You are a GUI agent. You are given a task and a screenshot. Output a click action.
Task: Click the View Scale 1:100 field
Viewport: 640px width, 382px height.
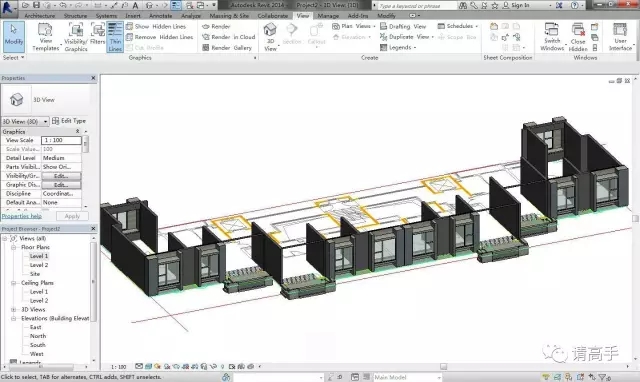pos(61,140)
